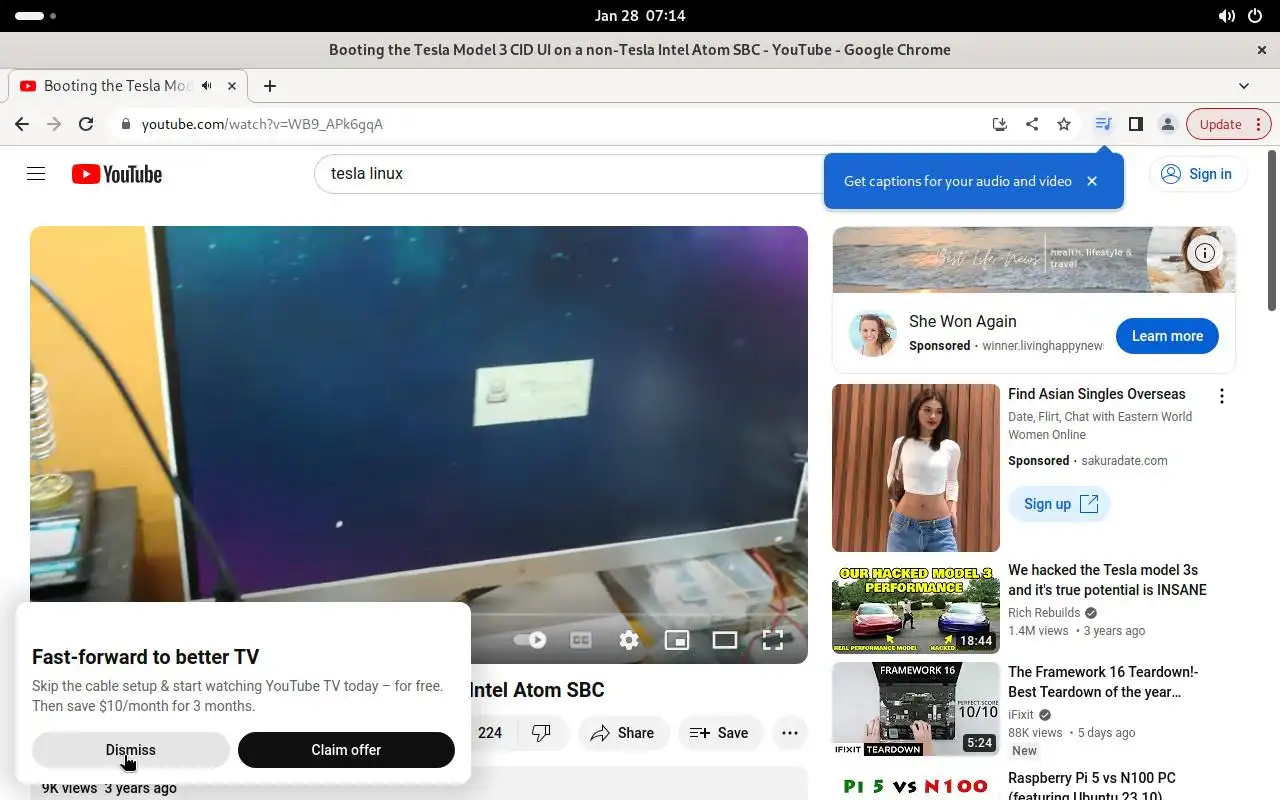Viewport: 1280px width, 800px height.
Task: Click Sign up on sakuradate ad
Action: (x=1060, y=504)
